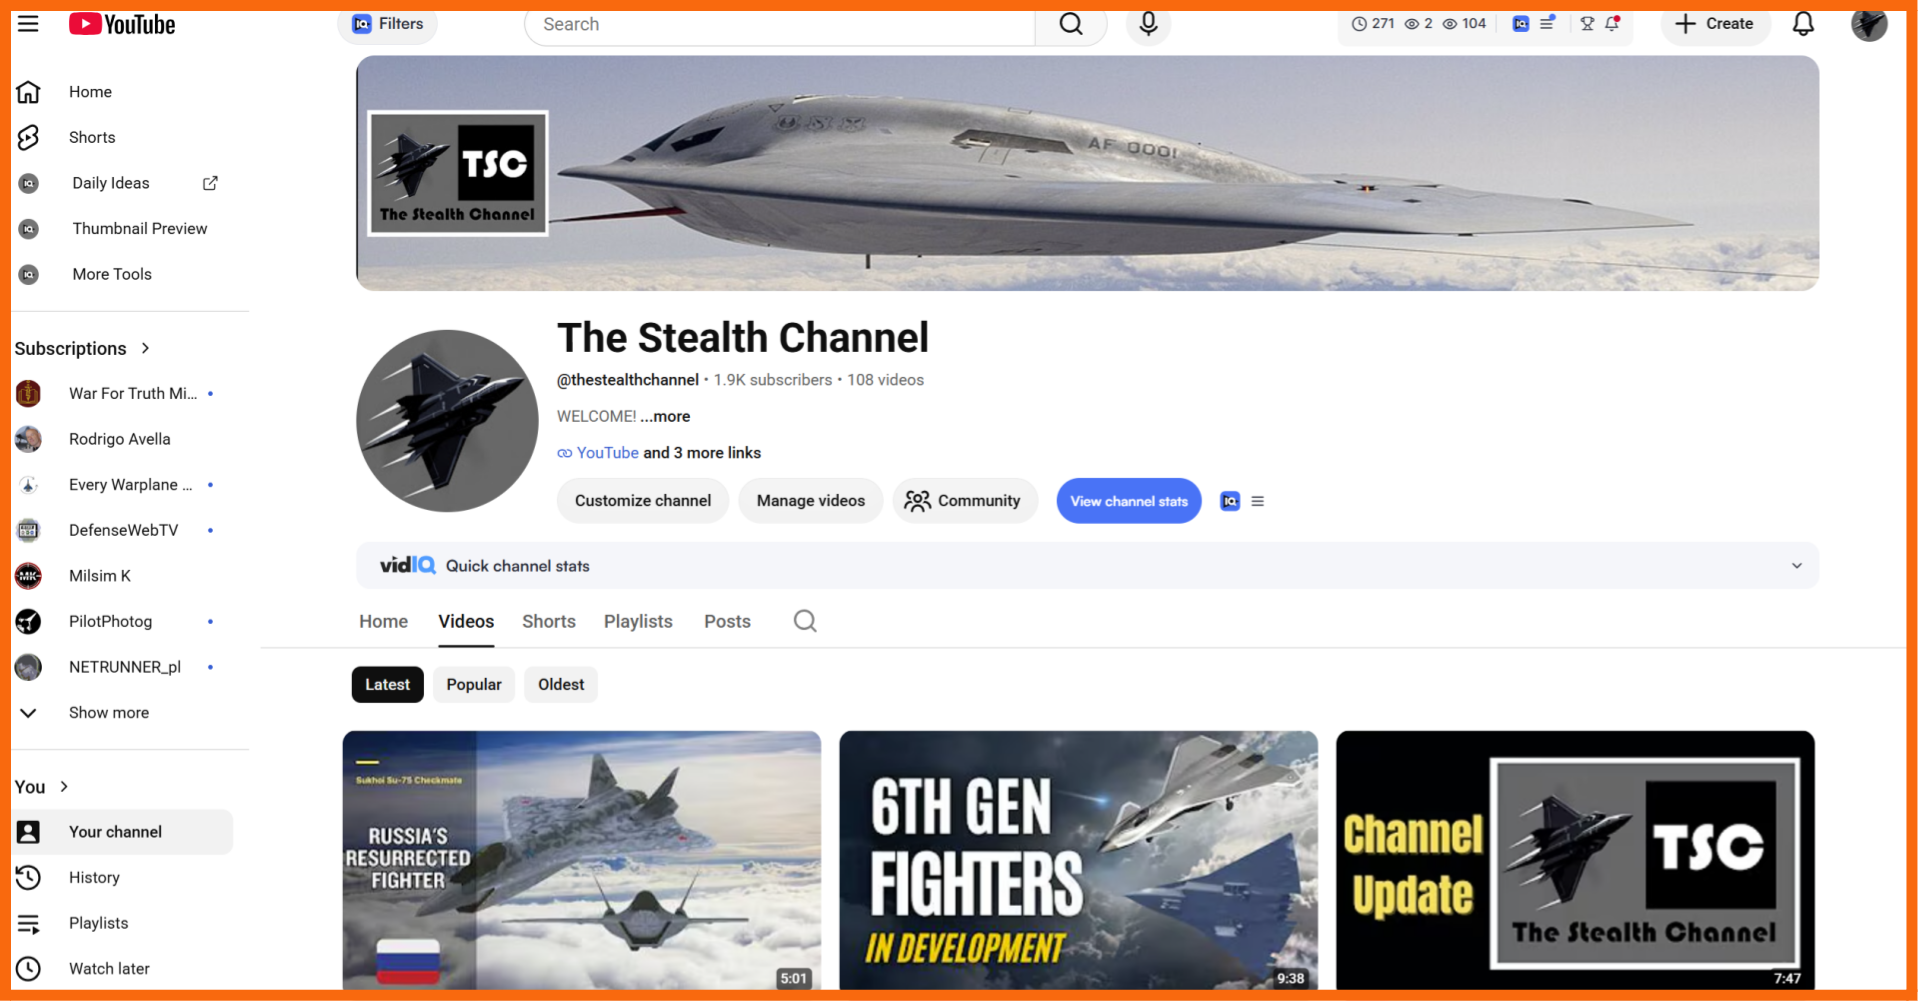Click the eye 104 views stat
1918x1001 pixels.
pos(1464,24)
